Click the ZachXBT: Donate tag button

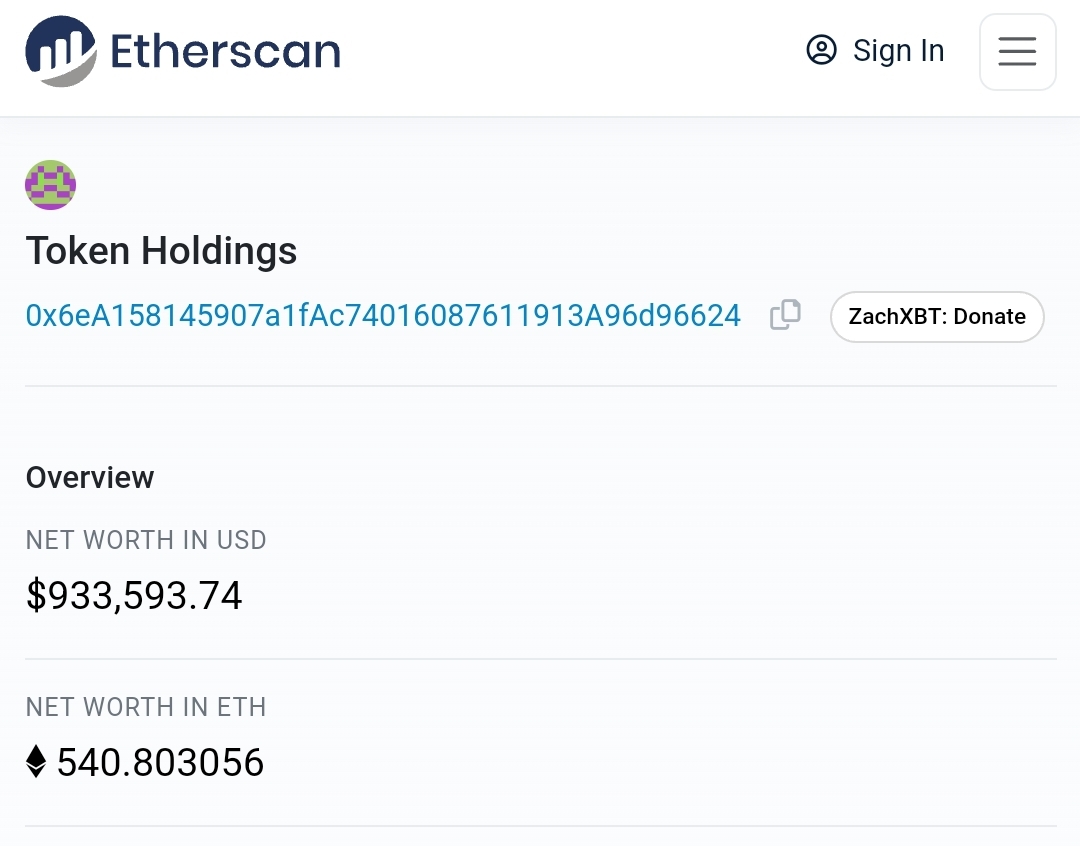point(937,317)
